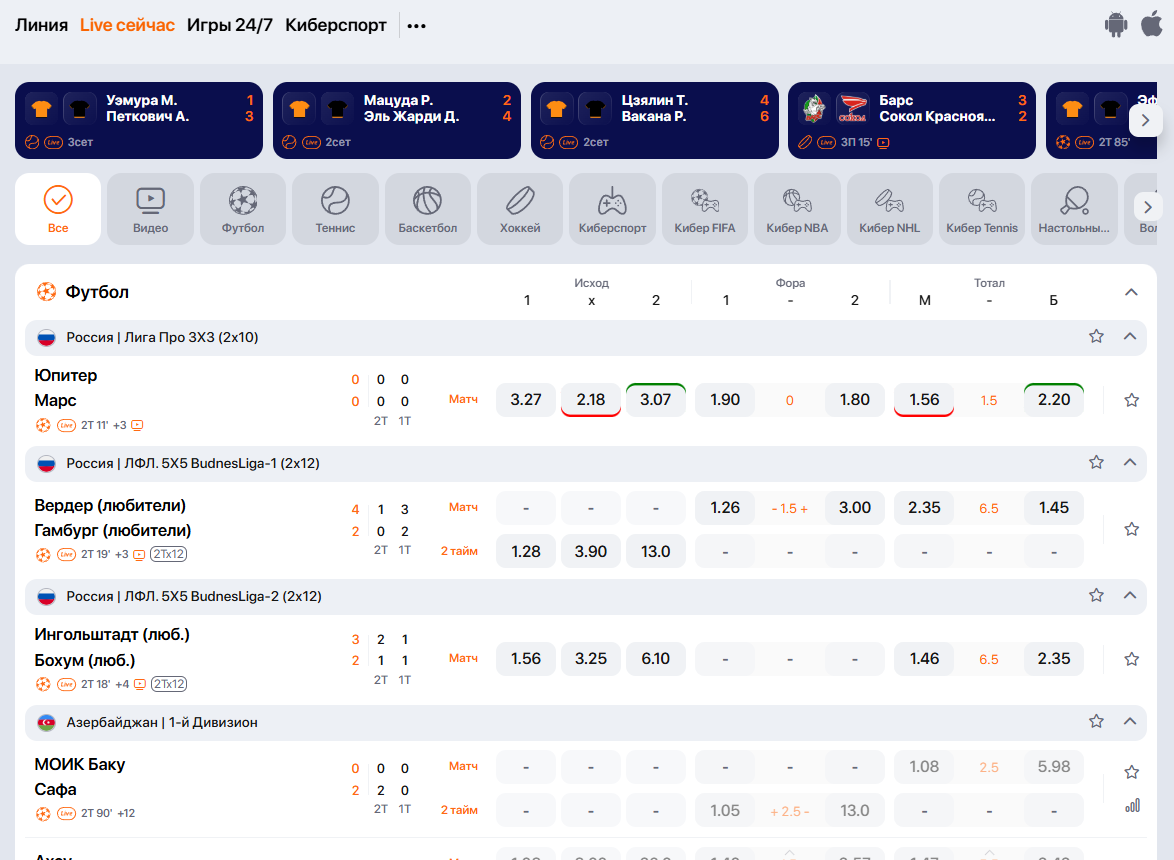
Task: Open statistics chart icon for МОИК Баку match
Action: (x=1132, y=805)
